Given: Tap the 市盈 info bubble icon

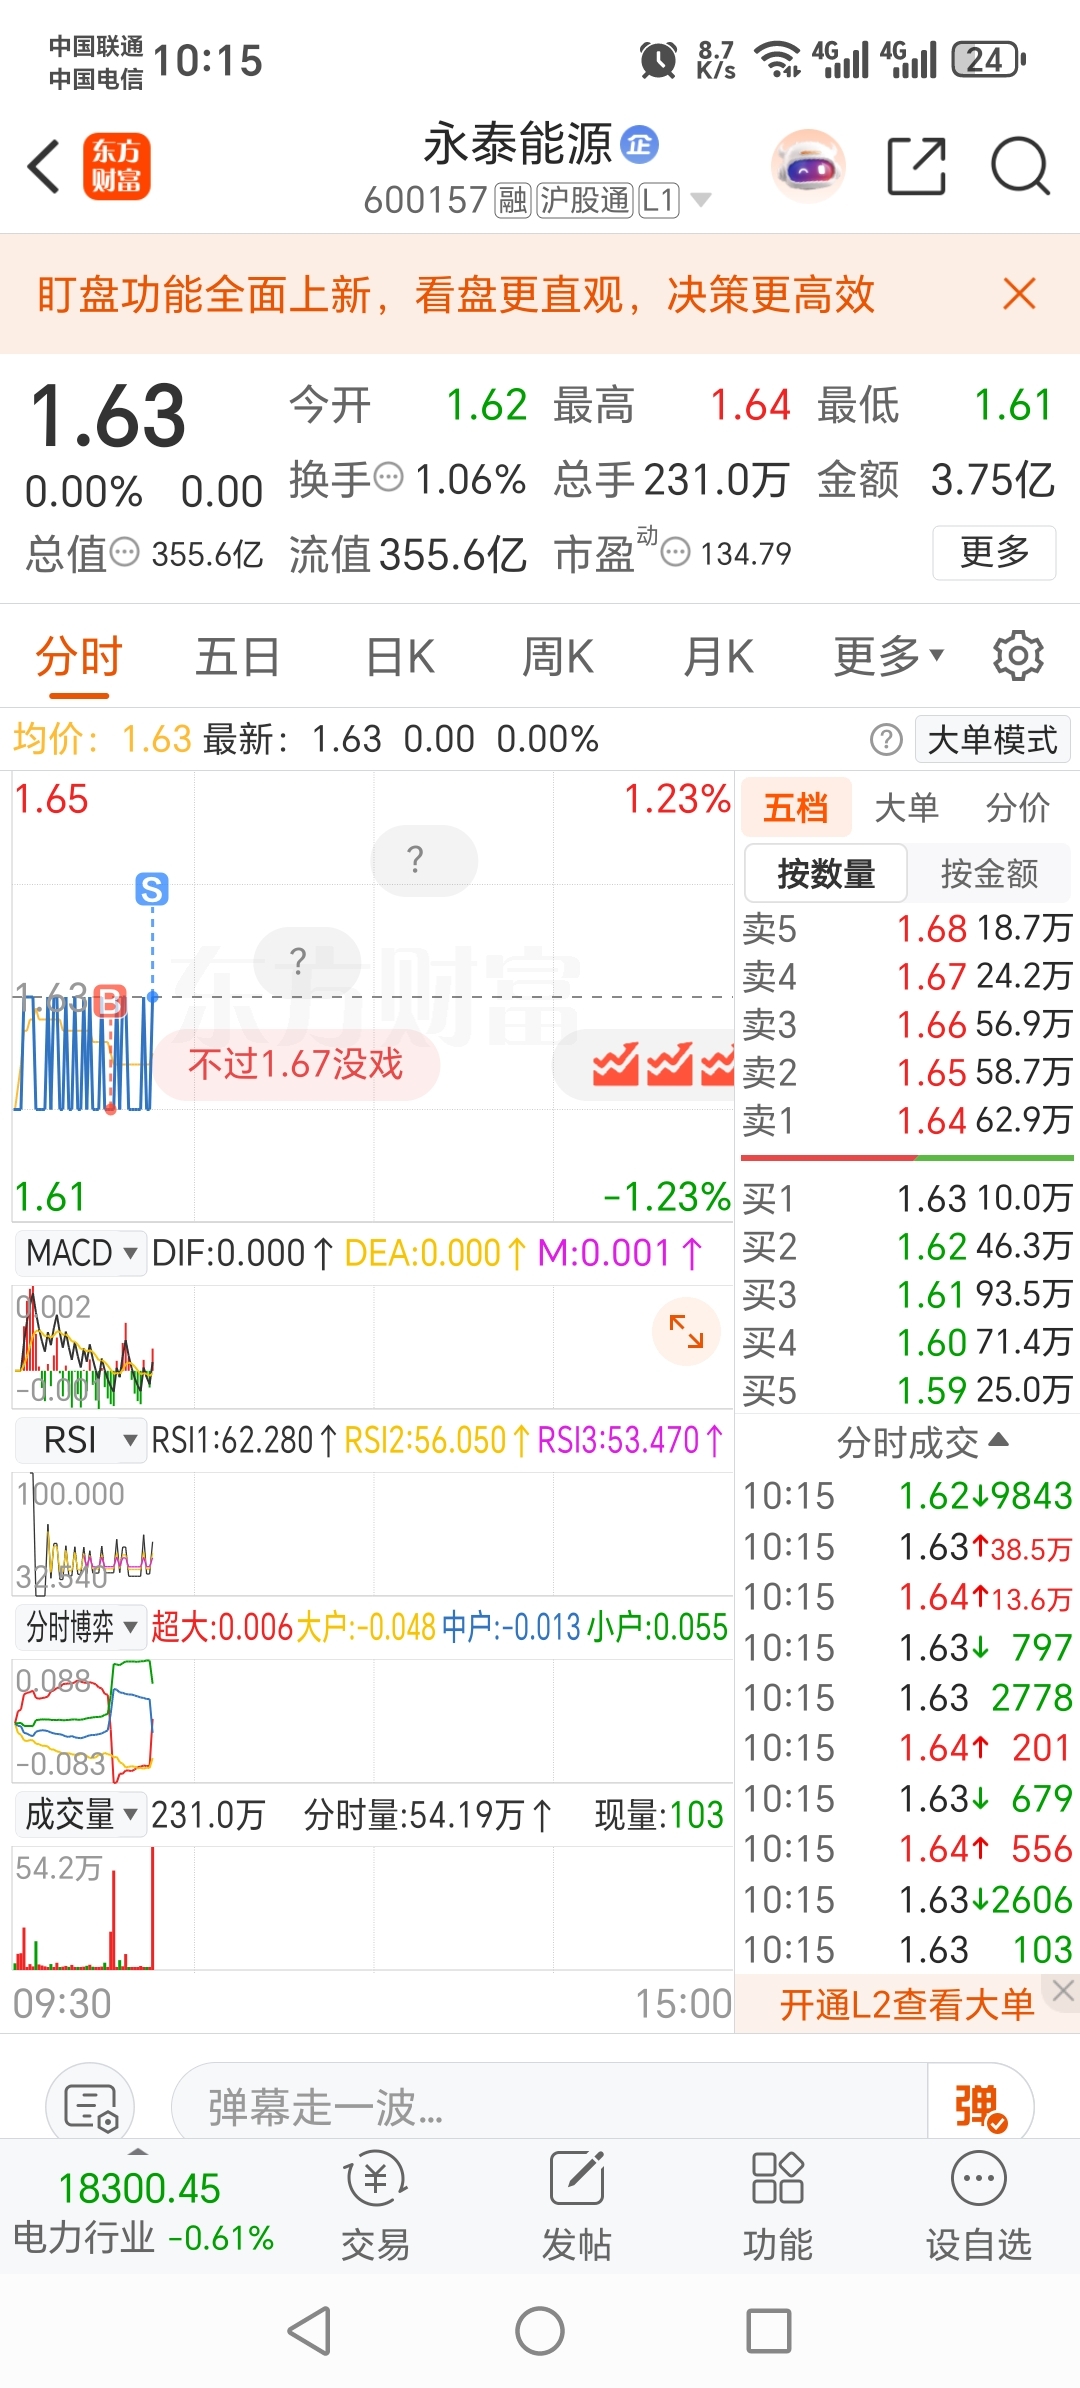Looking at the screenshot, I should (x=676, y=552).
